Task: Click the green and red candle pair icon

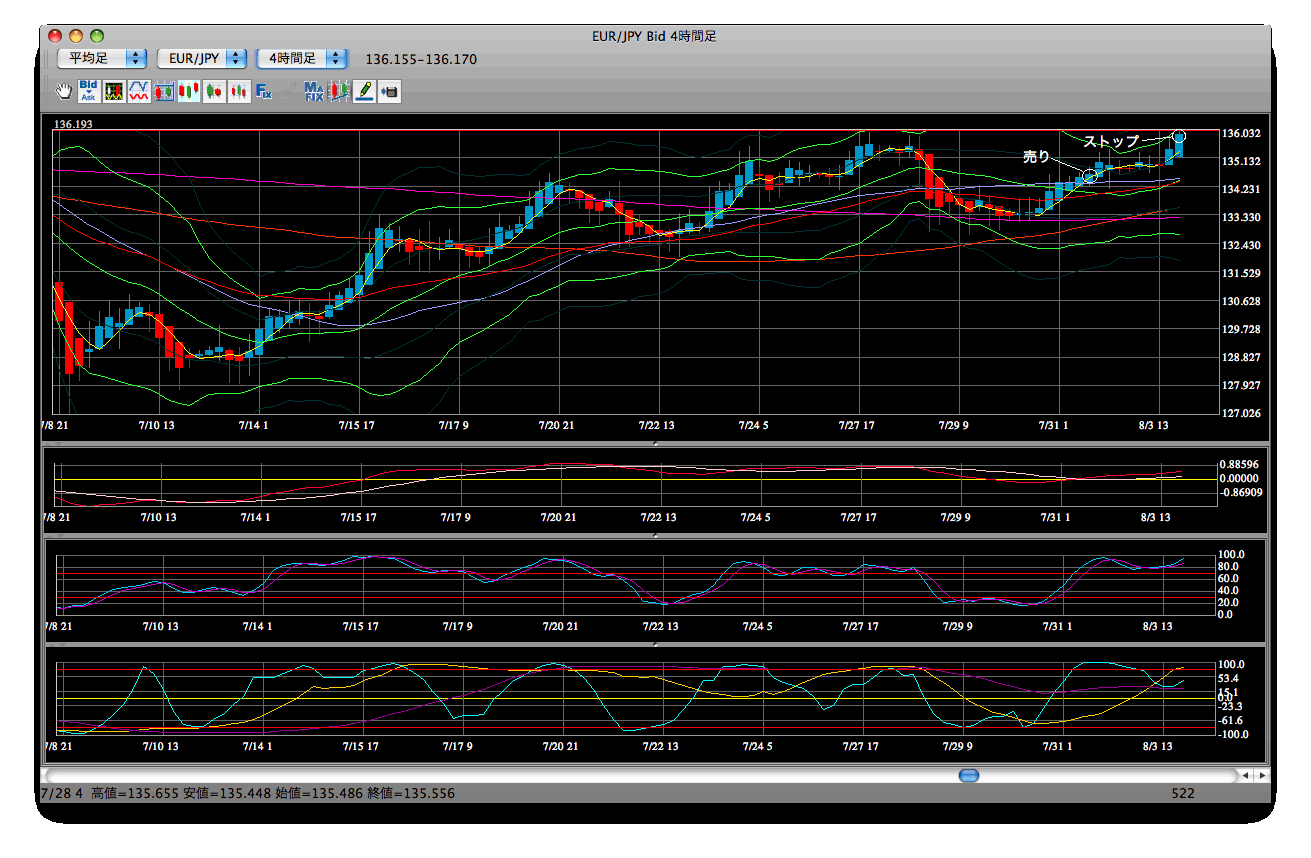Action: (214, 92)
